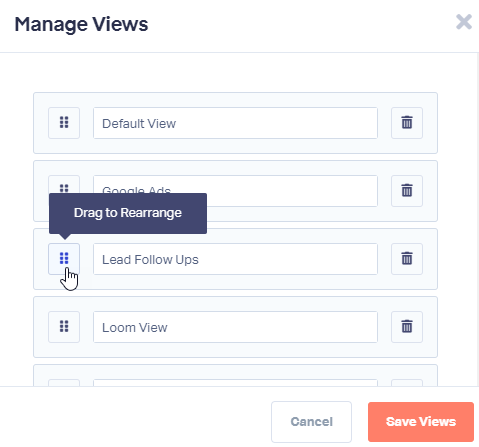Delete the Lead Follow Ups view
479x447 pixels.
pyautogui.click(x=407, y=259)
